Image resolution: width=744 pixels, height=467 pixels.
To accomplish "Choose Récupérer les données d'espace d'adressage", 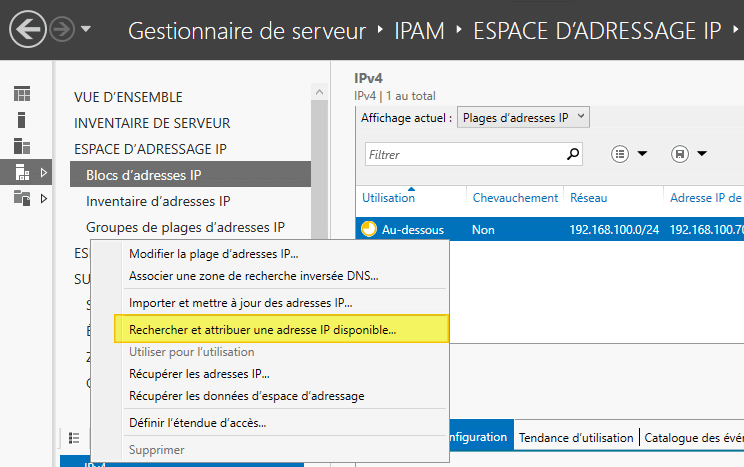I will point(247,396).
